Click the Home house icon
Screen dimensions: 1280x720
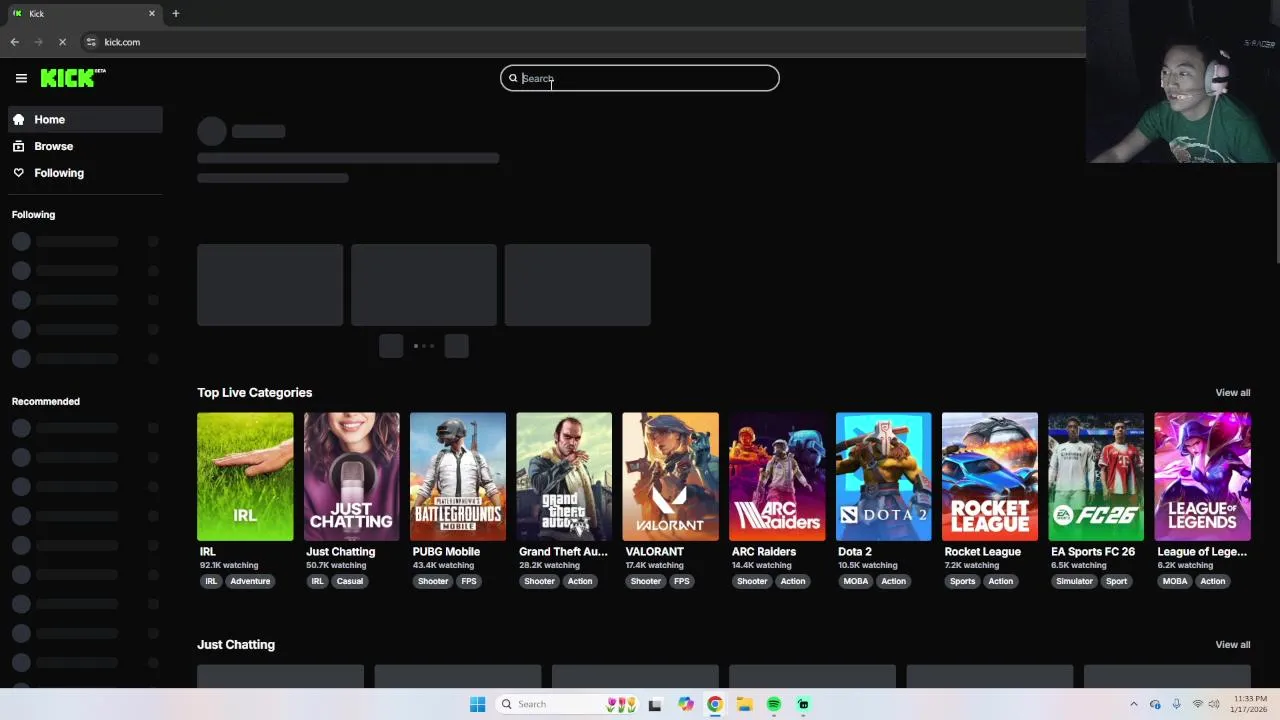pos(18,119)
